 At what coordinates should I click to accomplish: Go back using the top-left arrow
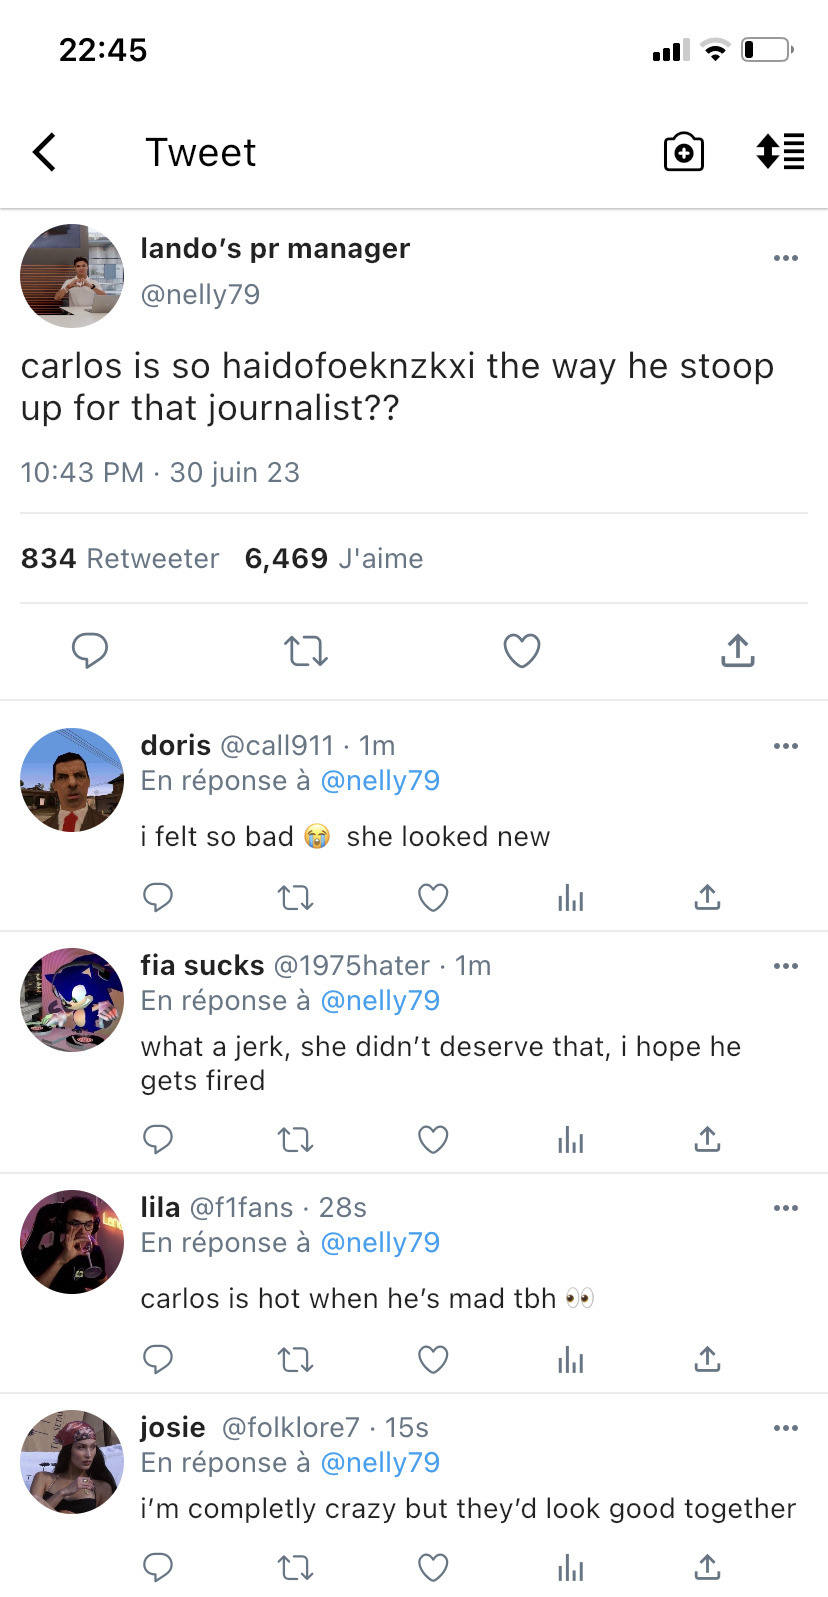tap(45, 153)
